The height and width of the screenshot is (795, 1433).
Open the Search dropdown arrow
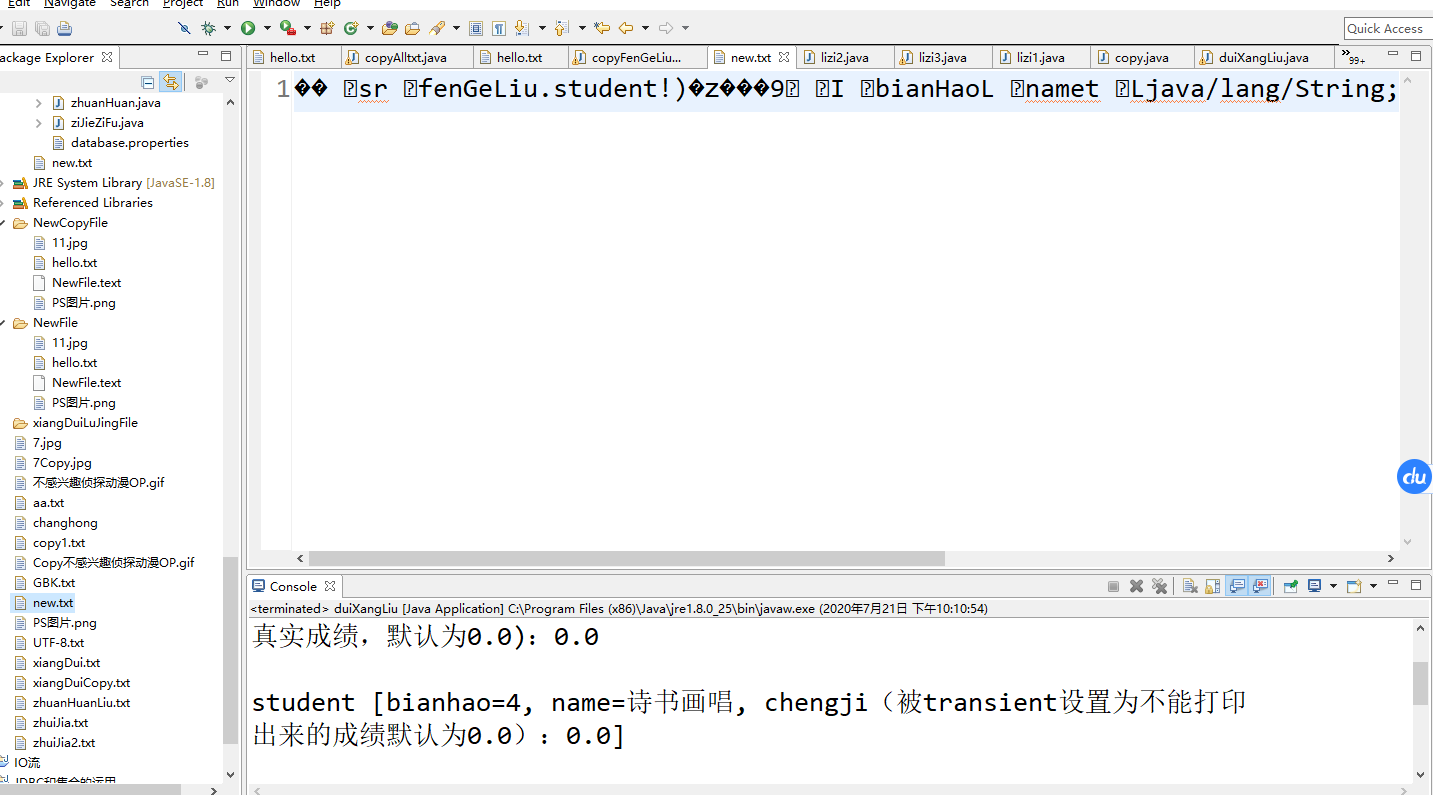[456, 28]
